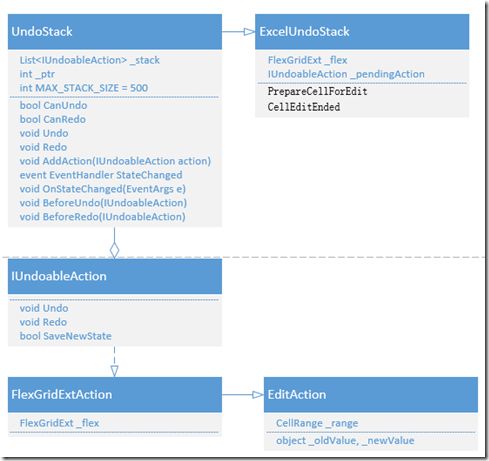Image resolution: width=489 pixels, height=461 pixels.
Task: Click void Undo in IUndoableAction
Action: coord(44,308)
